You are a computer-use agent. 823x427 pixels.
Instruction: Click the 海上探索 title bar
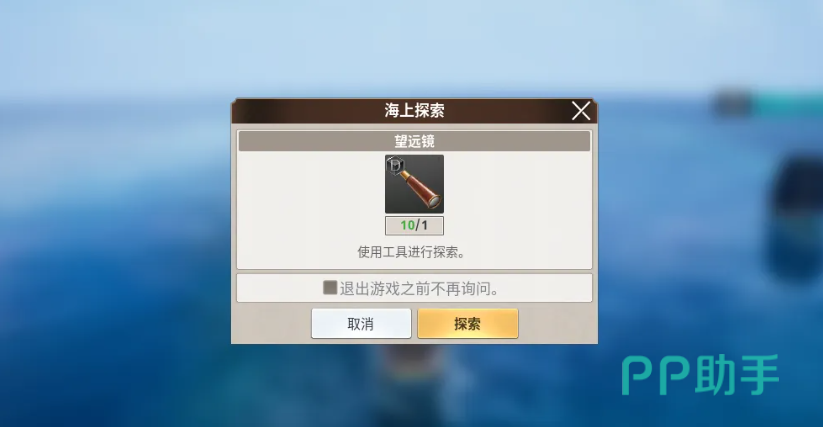(414, 111)
